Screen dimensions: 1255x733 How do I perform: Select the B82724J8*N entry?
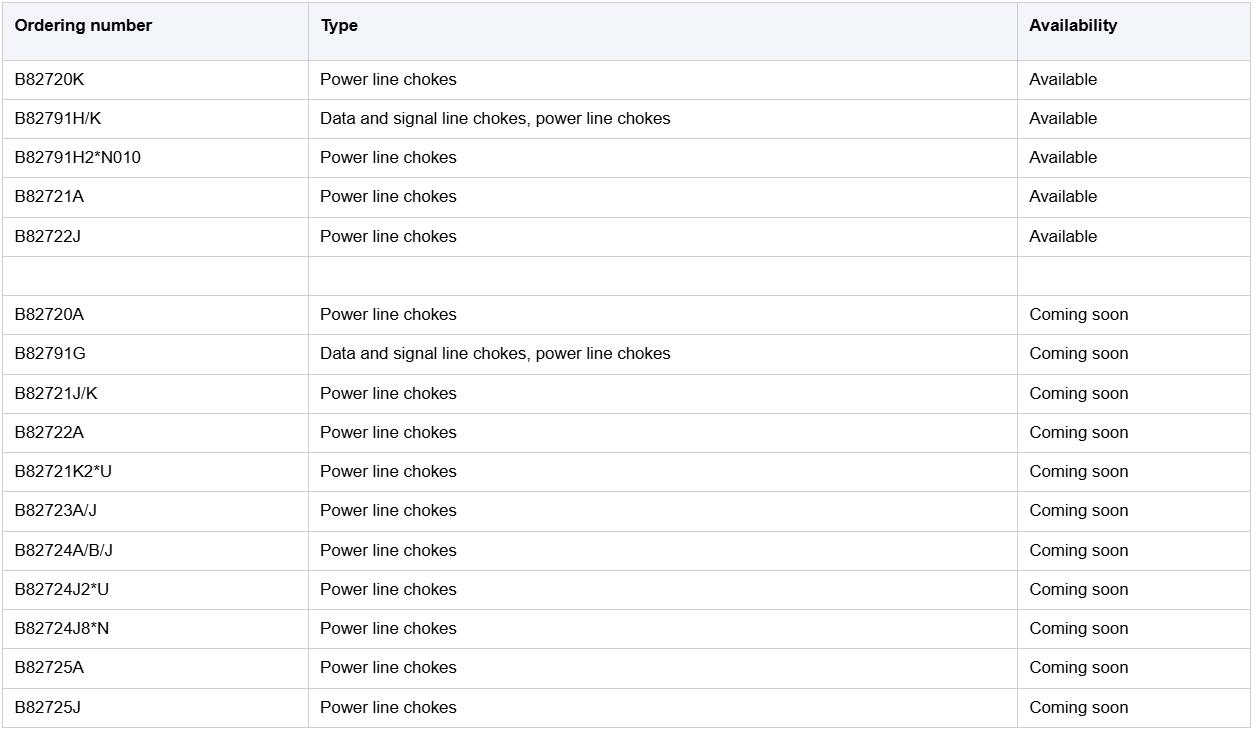[x=62, y=628]
